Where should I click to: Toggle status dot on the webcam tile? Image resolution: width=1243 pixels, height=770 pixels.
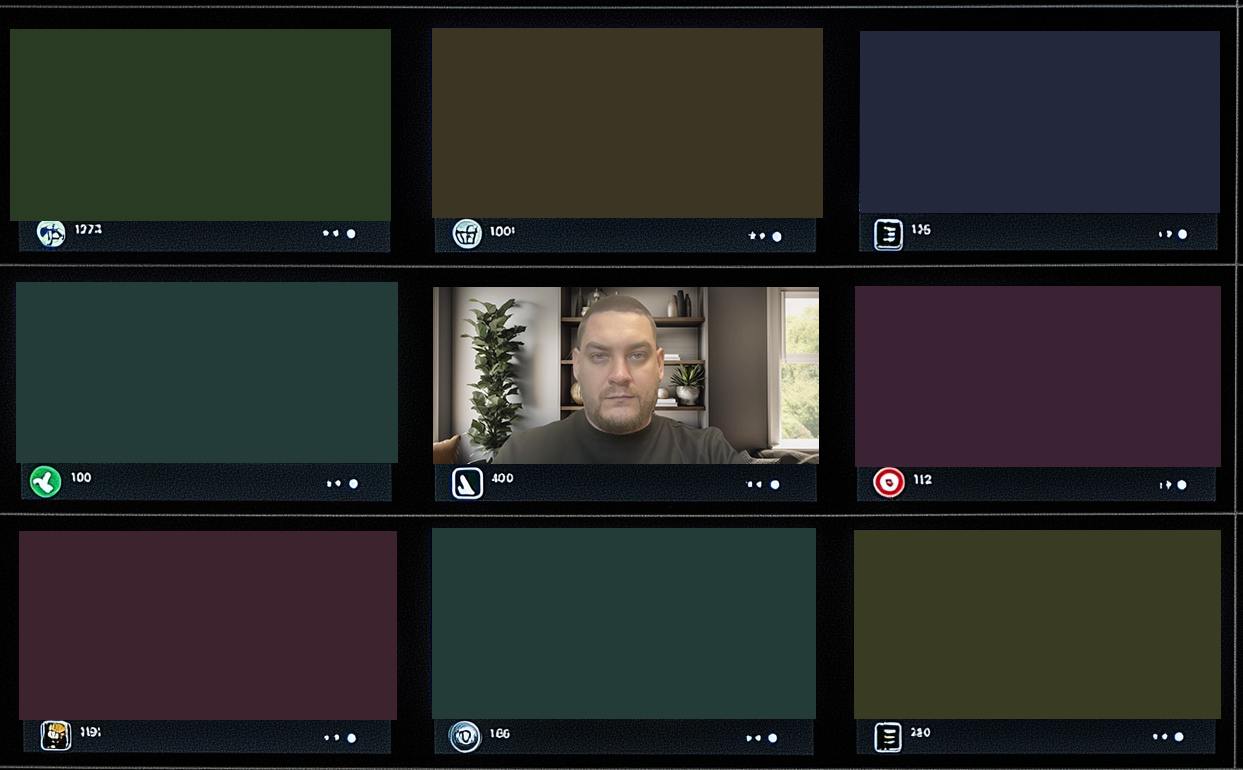pos(774,485)
